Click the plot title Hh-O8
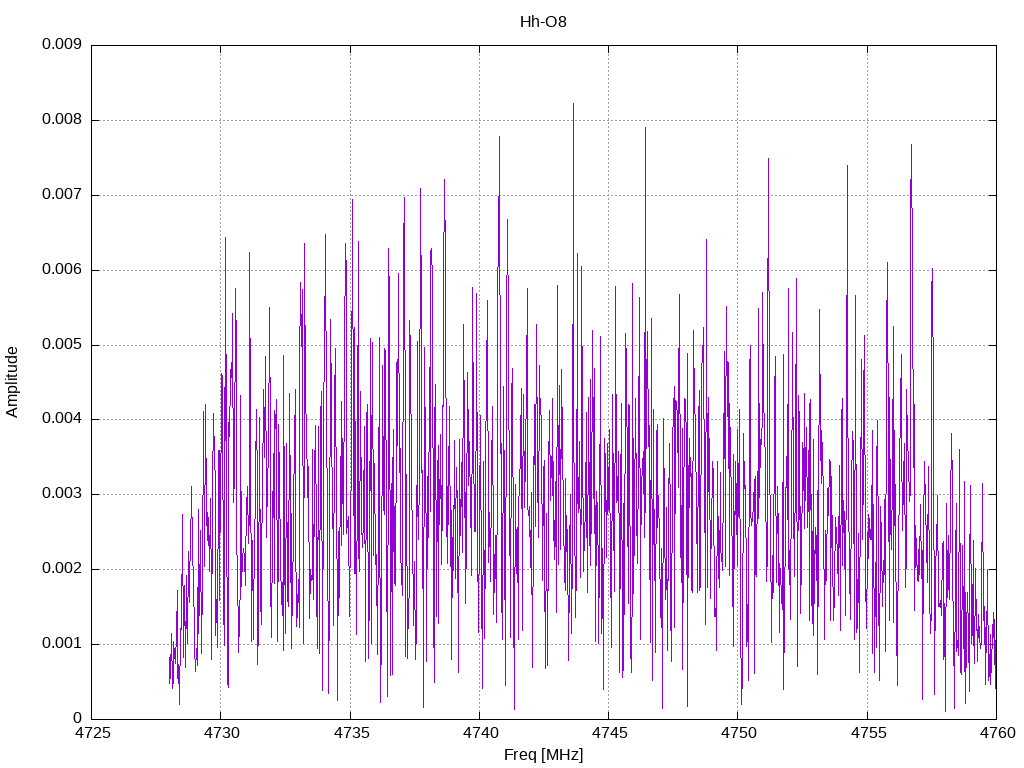1024x768 pixels. [543, 22]
